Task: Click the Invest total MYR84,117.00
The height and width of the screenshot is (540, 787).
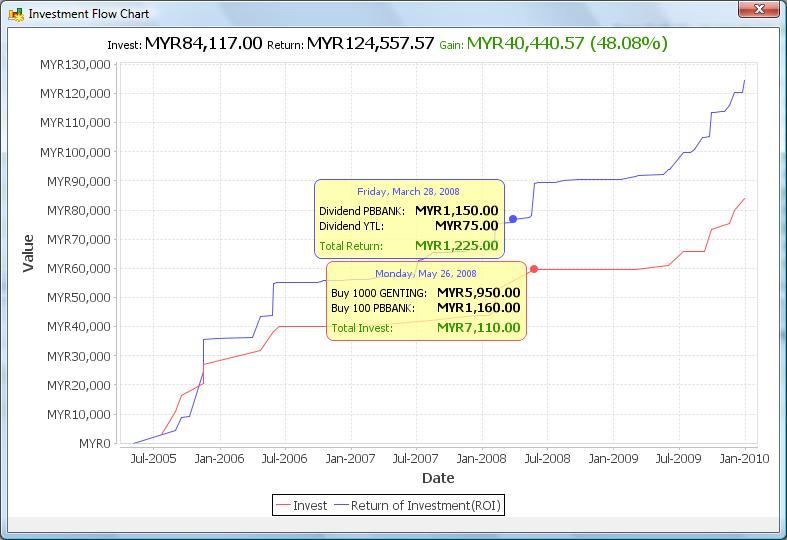Action: [x=204, y=43]
